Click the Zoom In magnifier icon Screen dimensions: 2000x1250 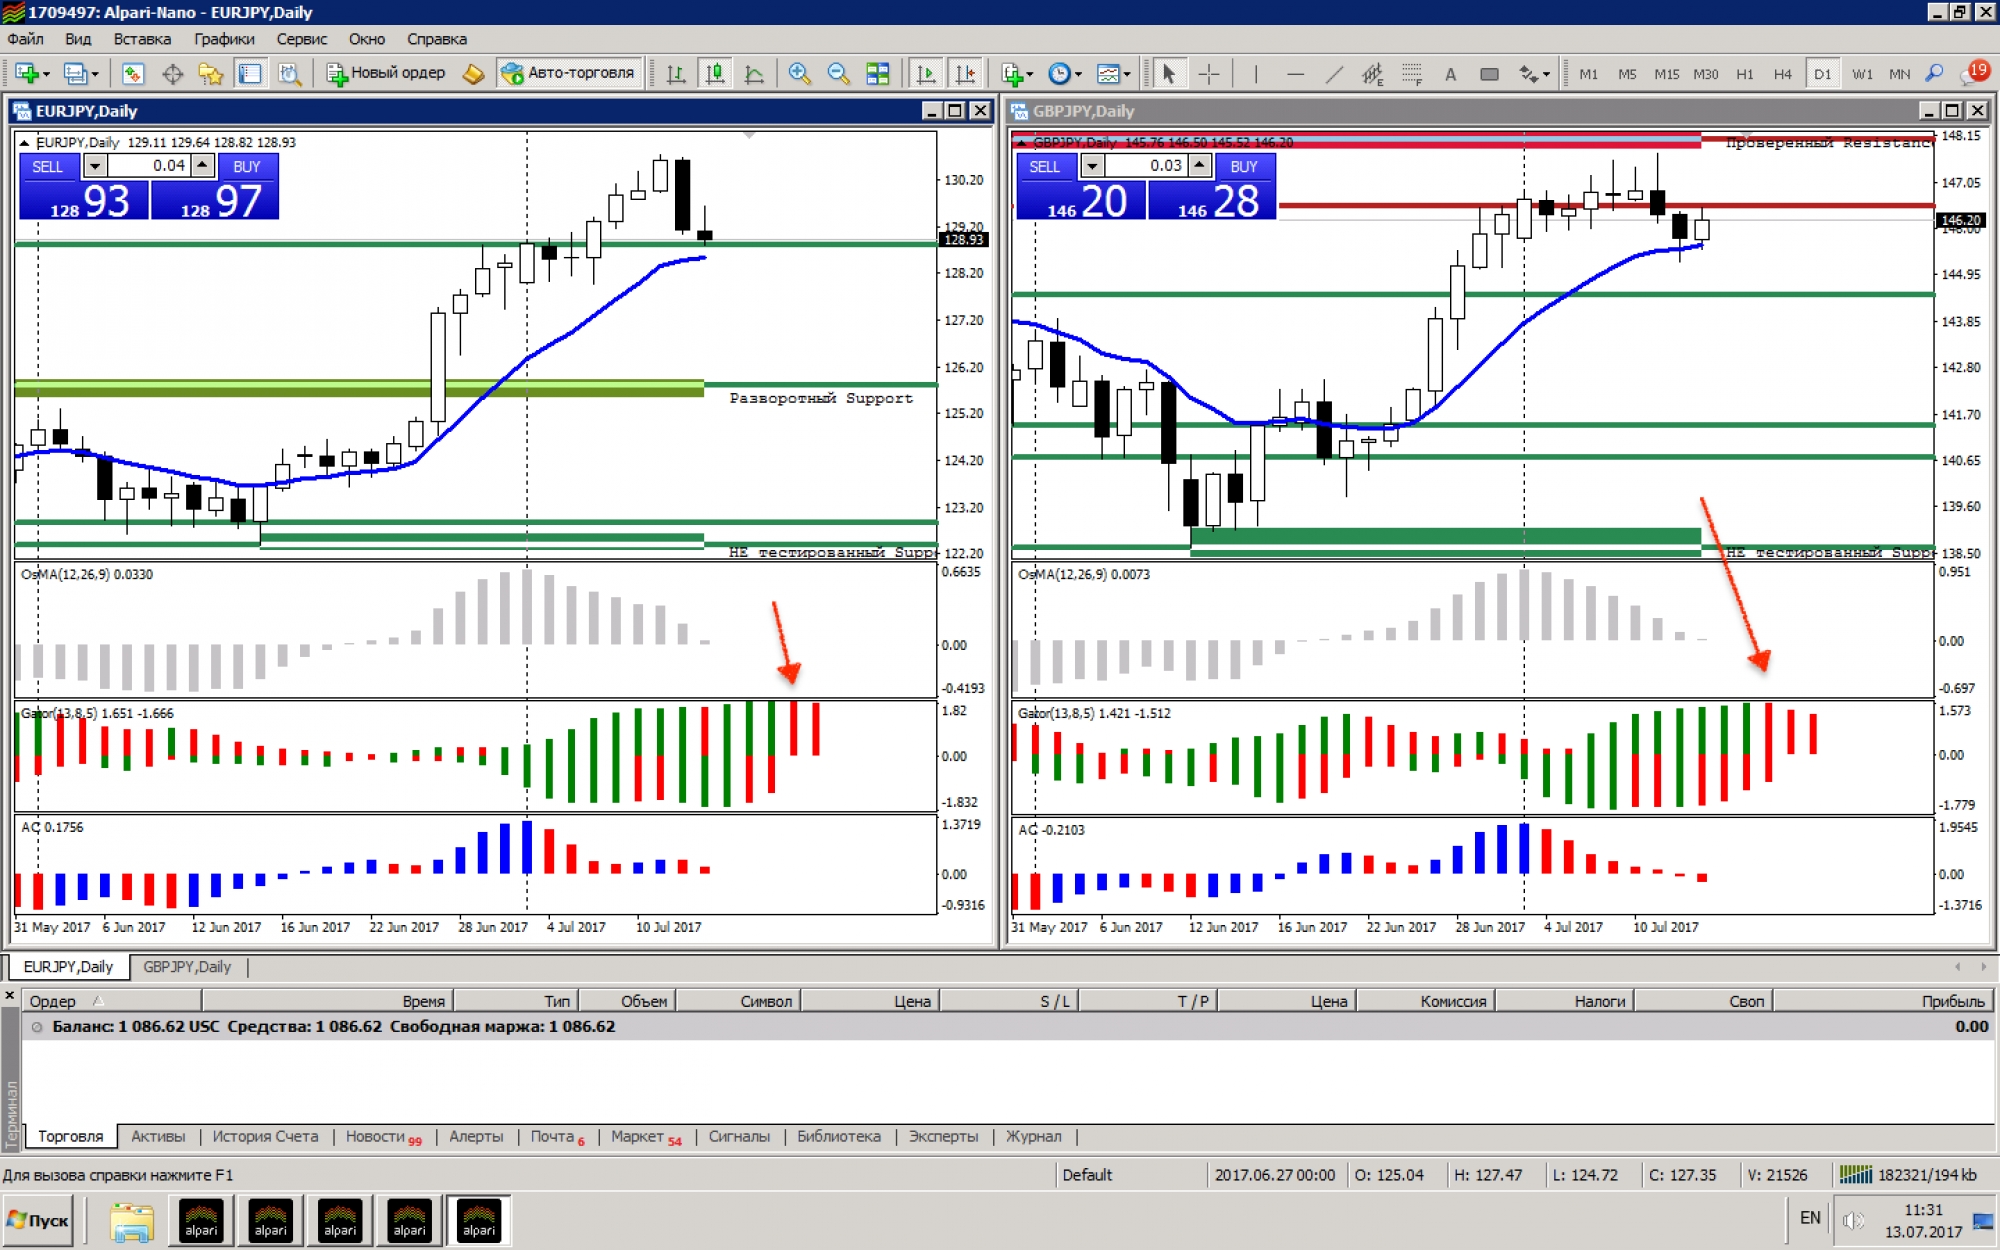799,74
